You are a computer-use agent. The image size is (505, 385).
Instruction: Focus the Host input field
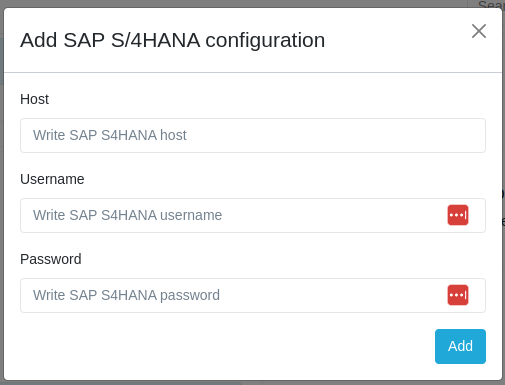point(253,135)
